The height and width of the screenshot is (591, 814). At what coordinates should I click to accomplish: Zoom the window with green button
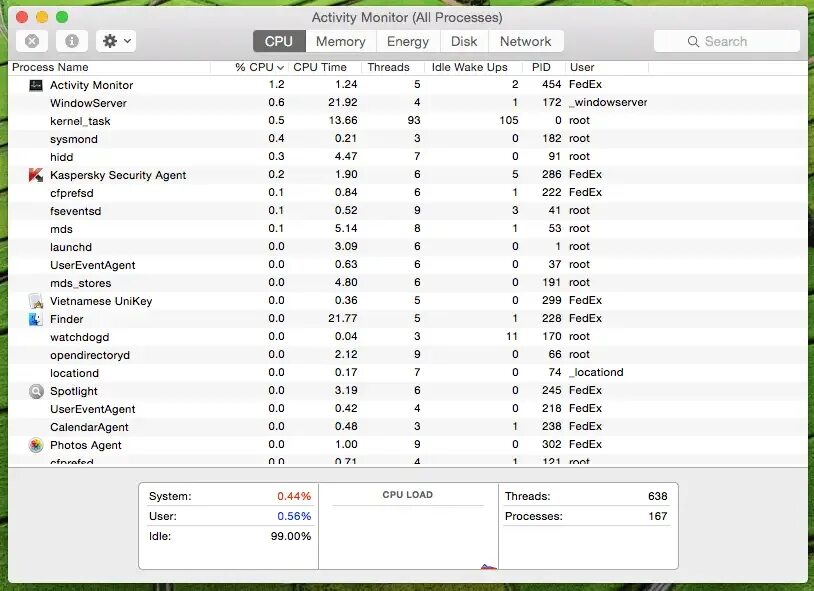tap(62, 17)
